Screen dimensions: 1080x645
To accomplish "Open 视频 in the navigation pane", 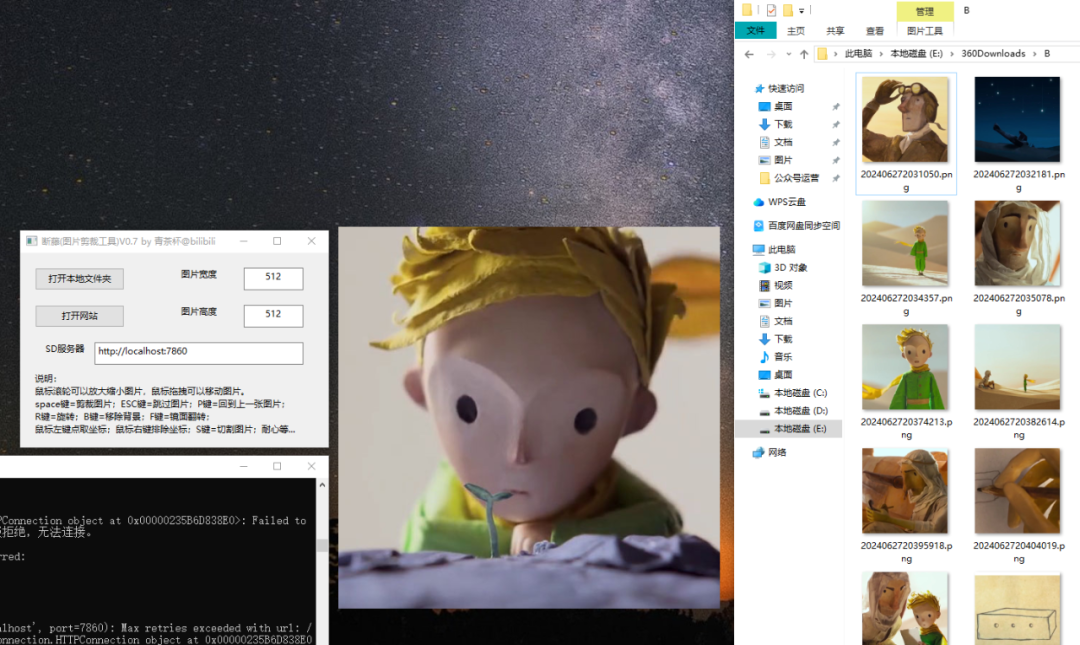I will tap(783, 286).
